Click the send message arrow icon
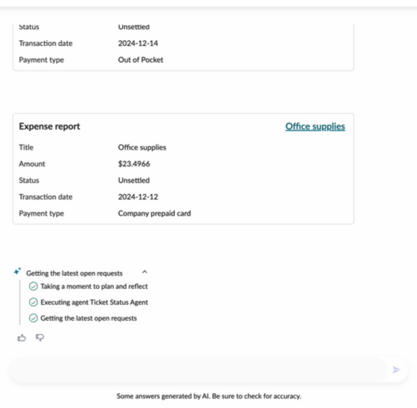This screenshot has height=408, width=417. click(396, 370)
